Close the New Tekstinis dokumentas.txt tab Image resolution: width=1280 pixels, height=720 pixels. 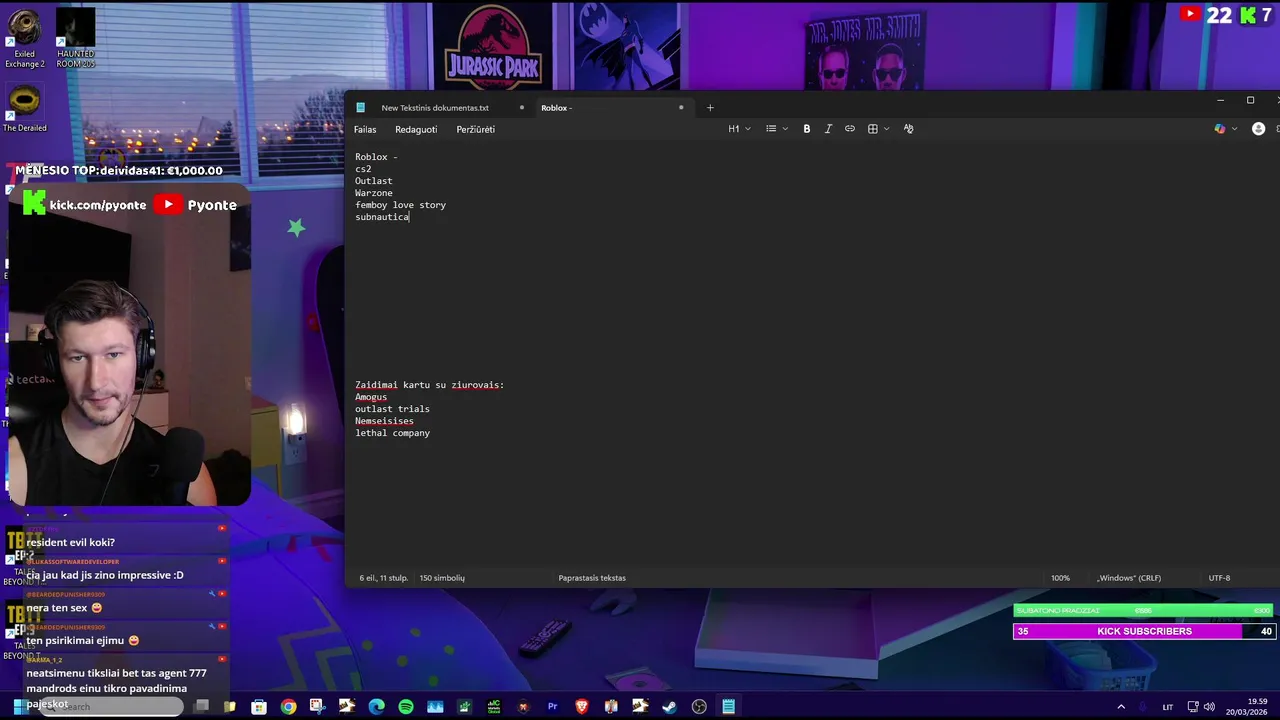pyautogui.click(x=521, y=108)
